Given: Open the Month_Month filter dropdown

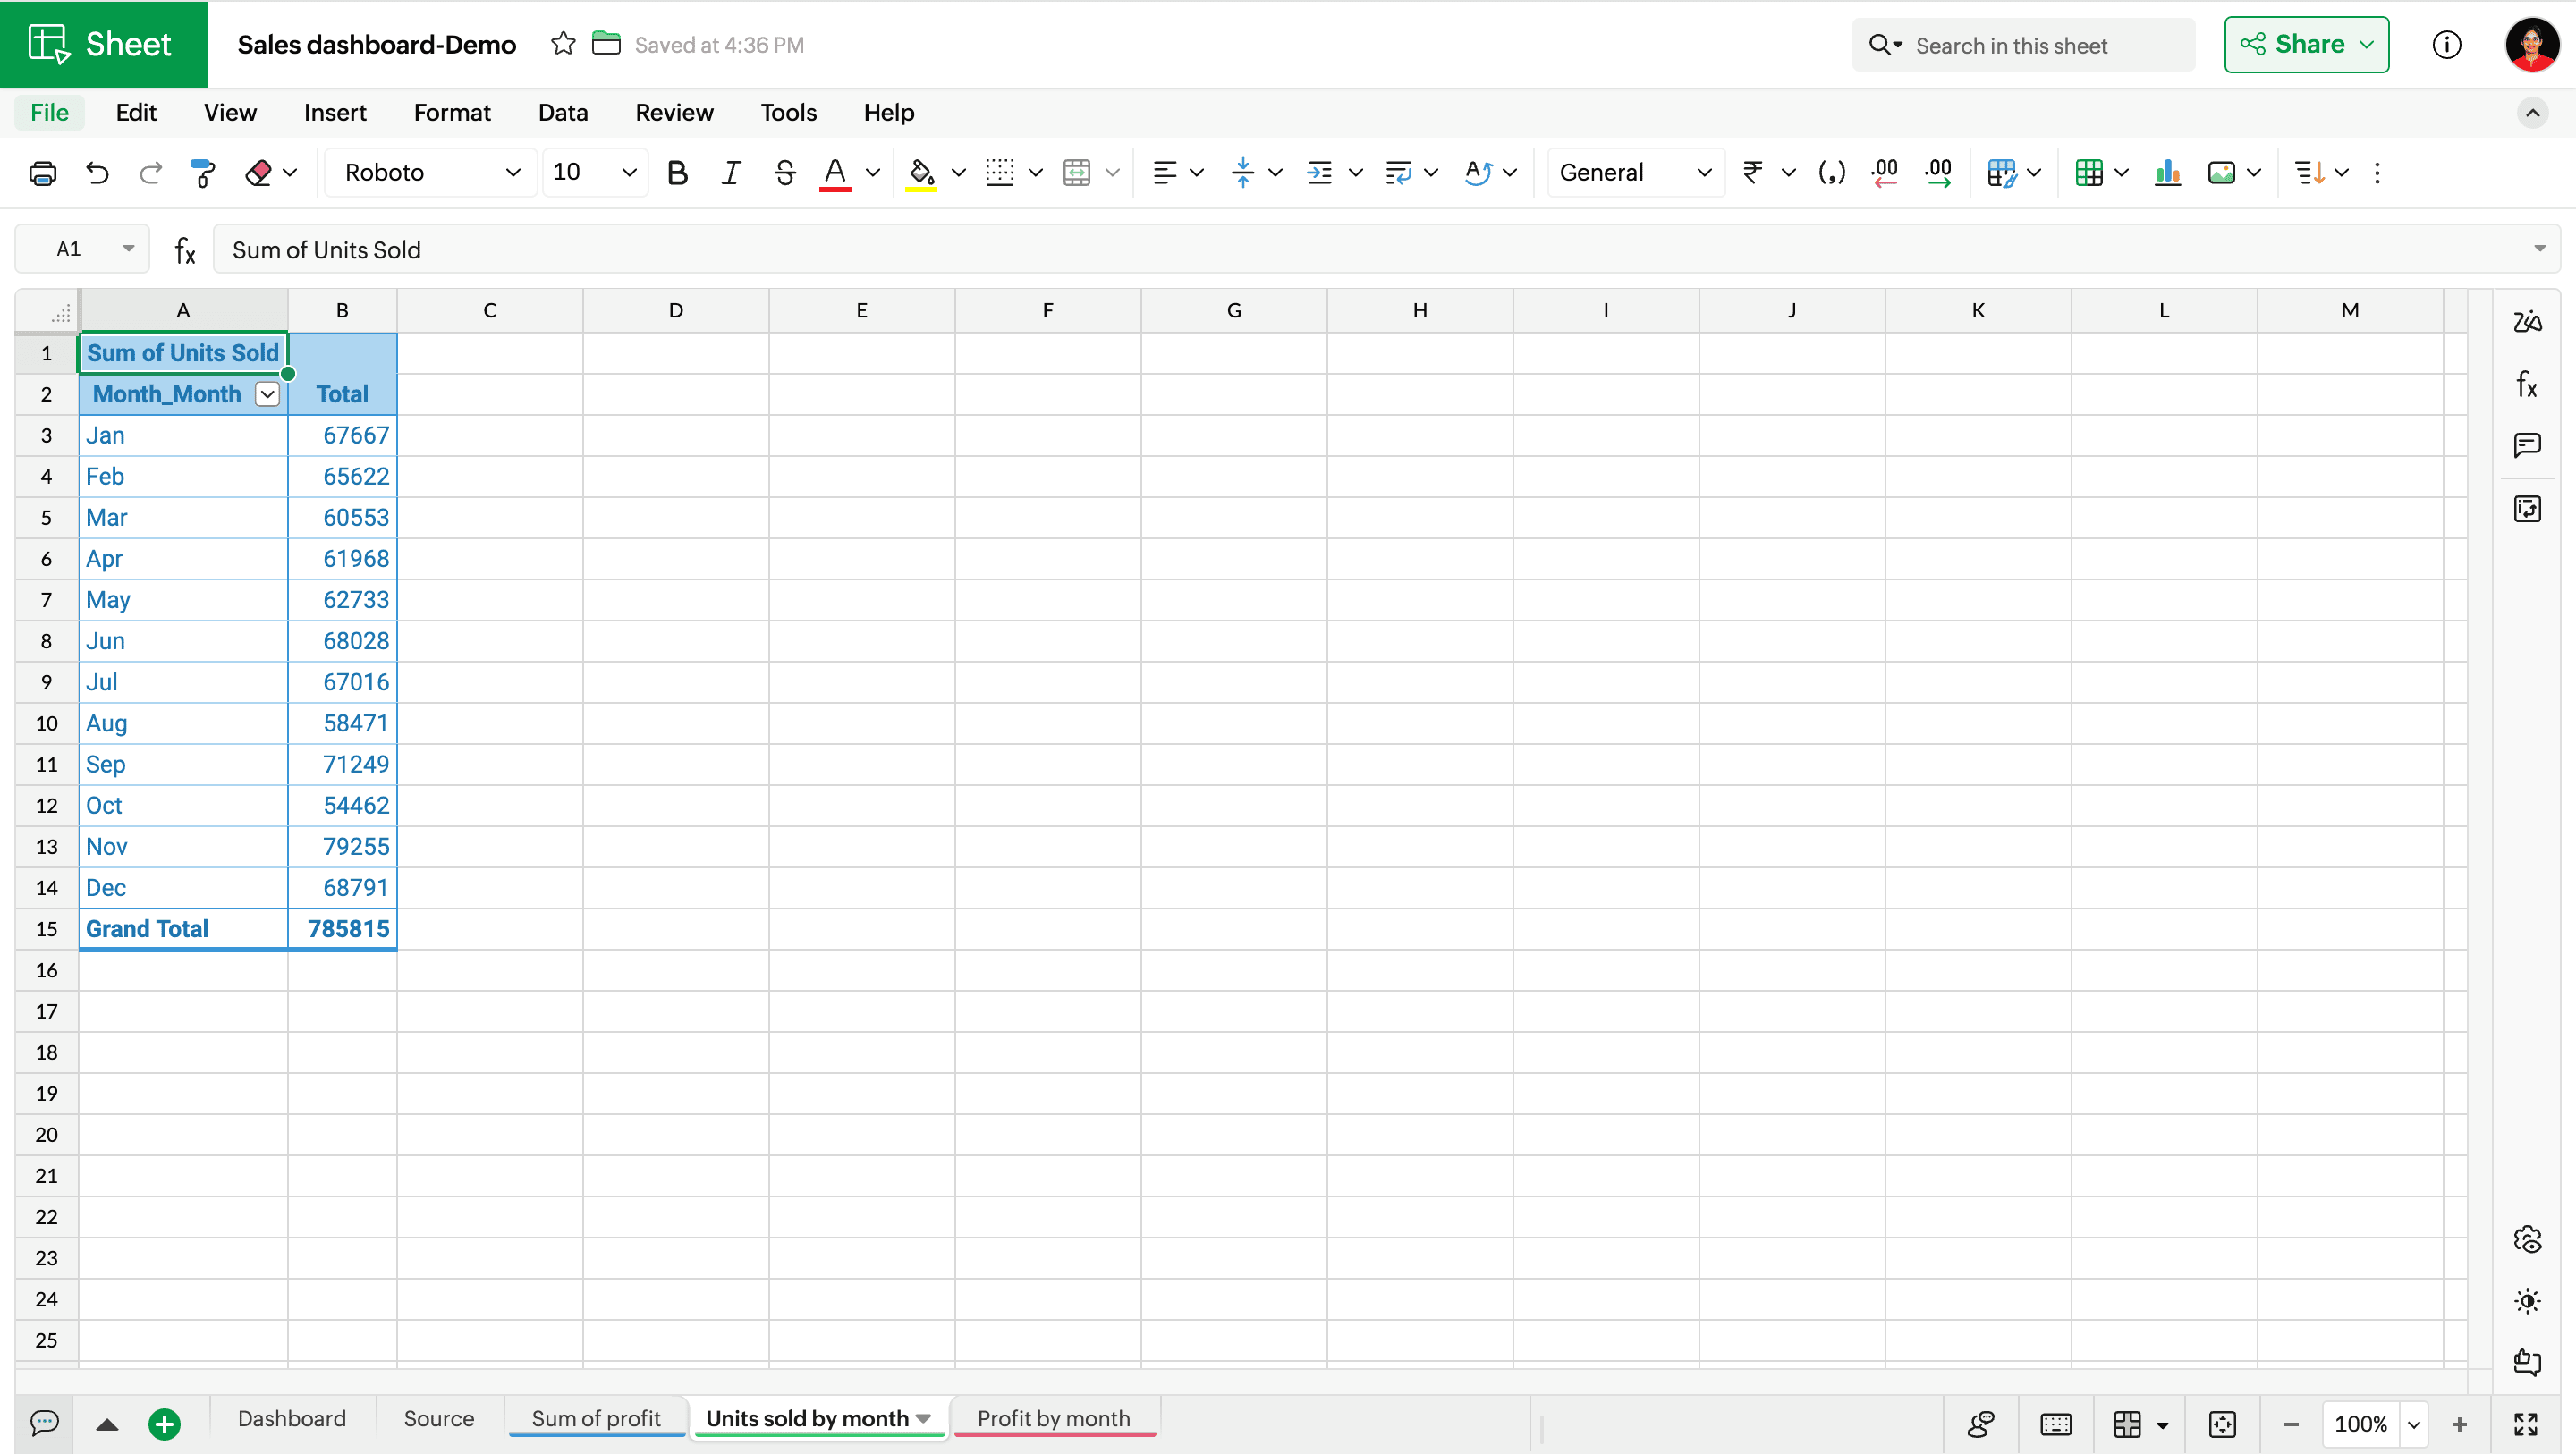Looking at the screenshot, I should coord(267,394).
